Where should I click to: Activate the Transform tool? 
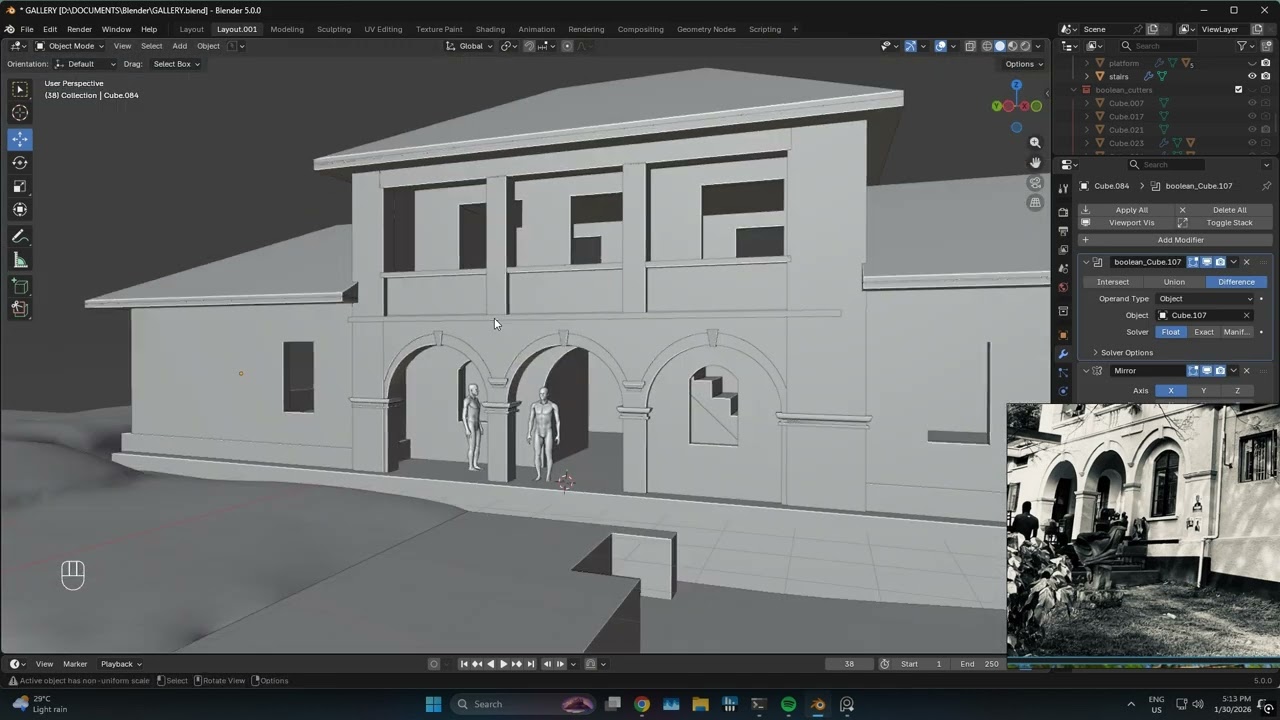click(x=20, y=210)
